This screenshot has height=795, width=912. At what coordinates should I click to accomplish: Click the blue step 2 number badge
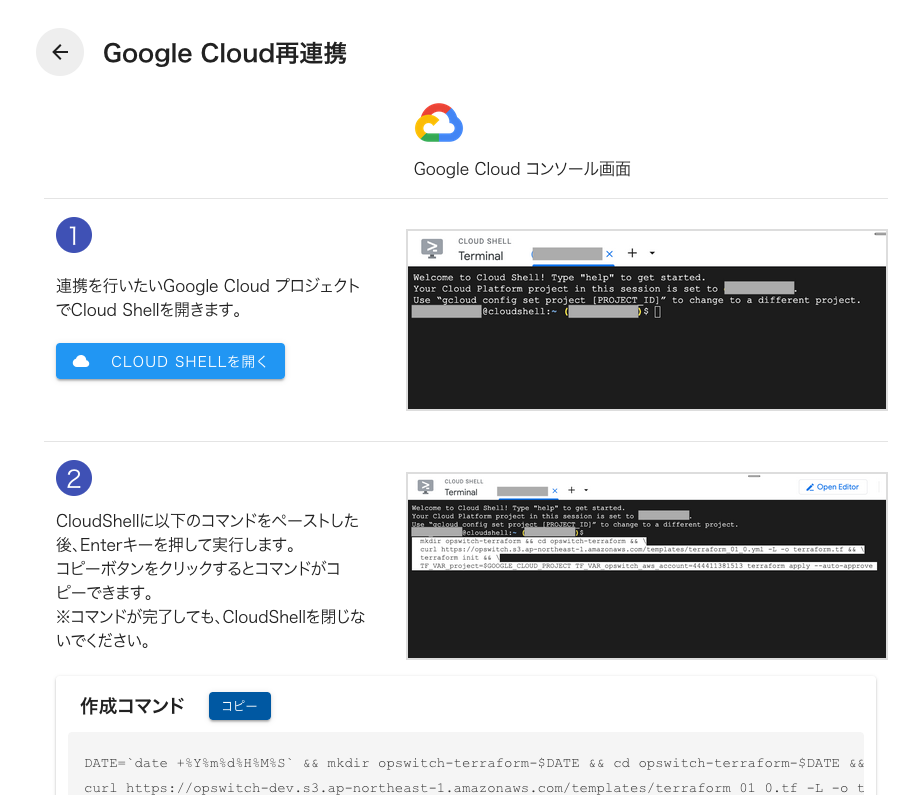74,478
